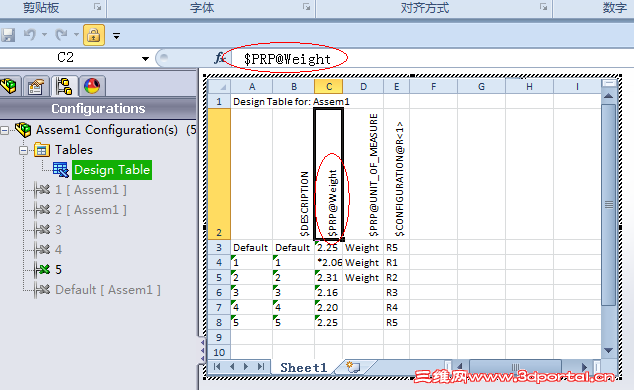Click vertical scrollbar up arrow
Screen dimensions: 634x390
coord(608,96)
